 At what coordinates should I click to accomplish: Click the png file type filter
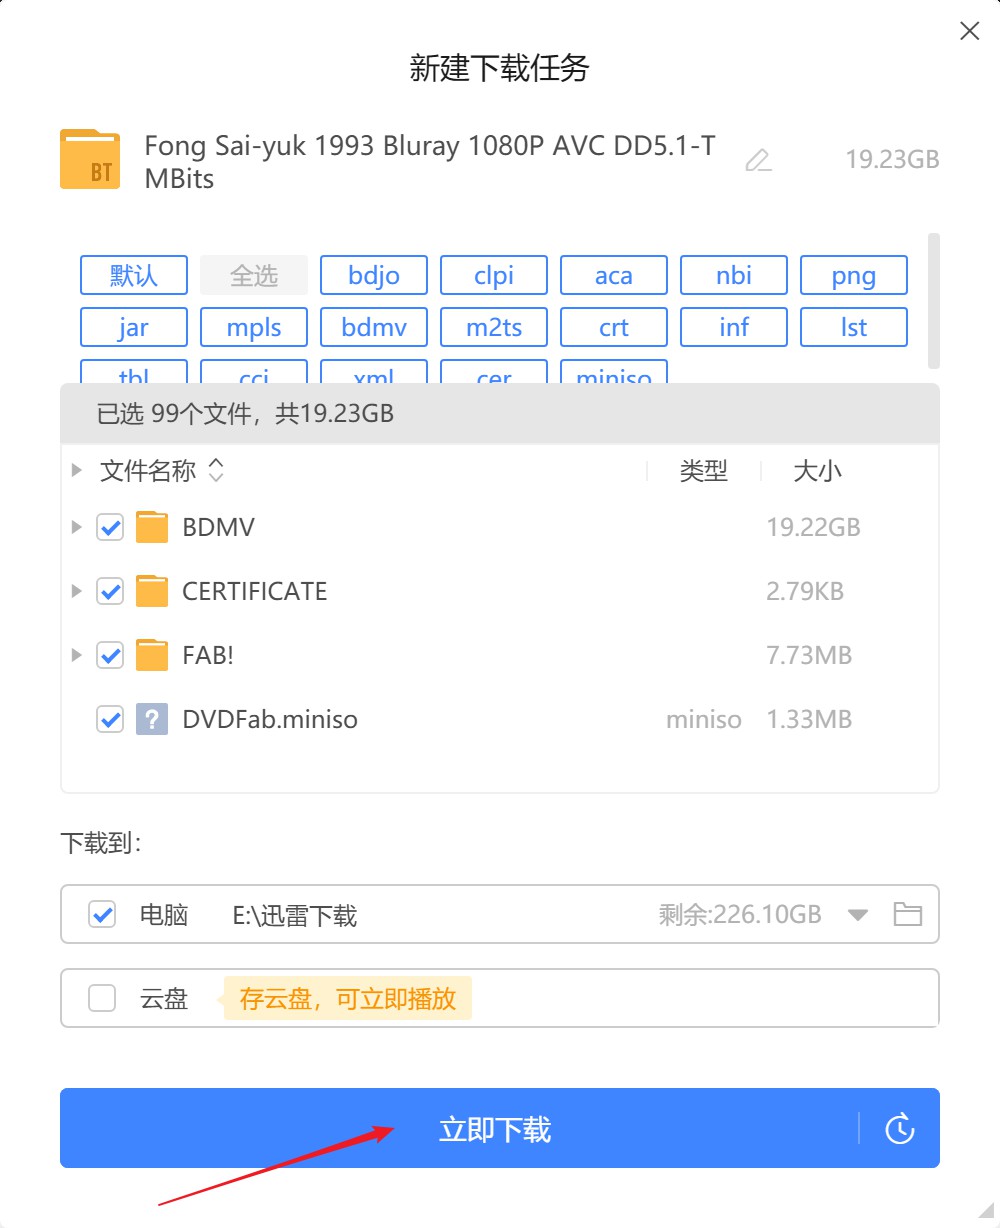tap(854, 275)
